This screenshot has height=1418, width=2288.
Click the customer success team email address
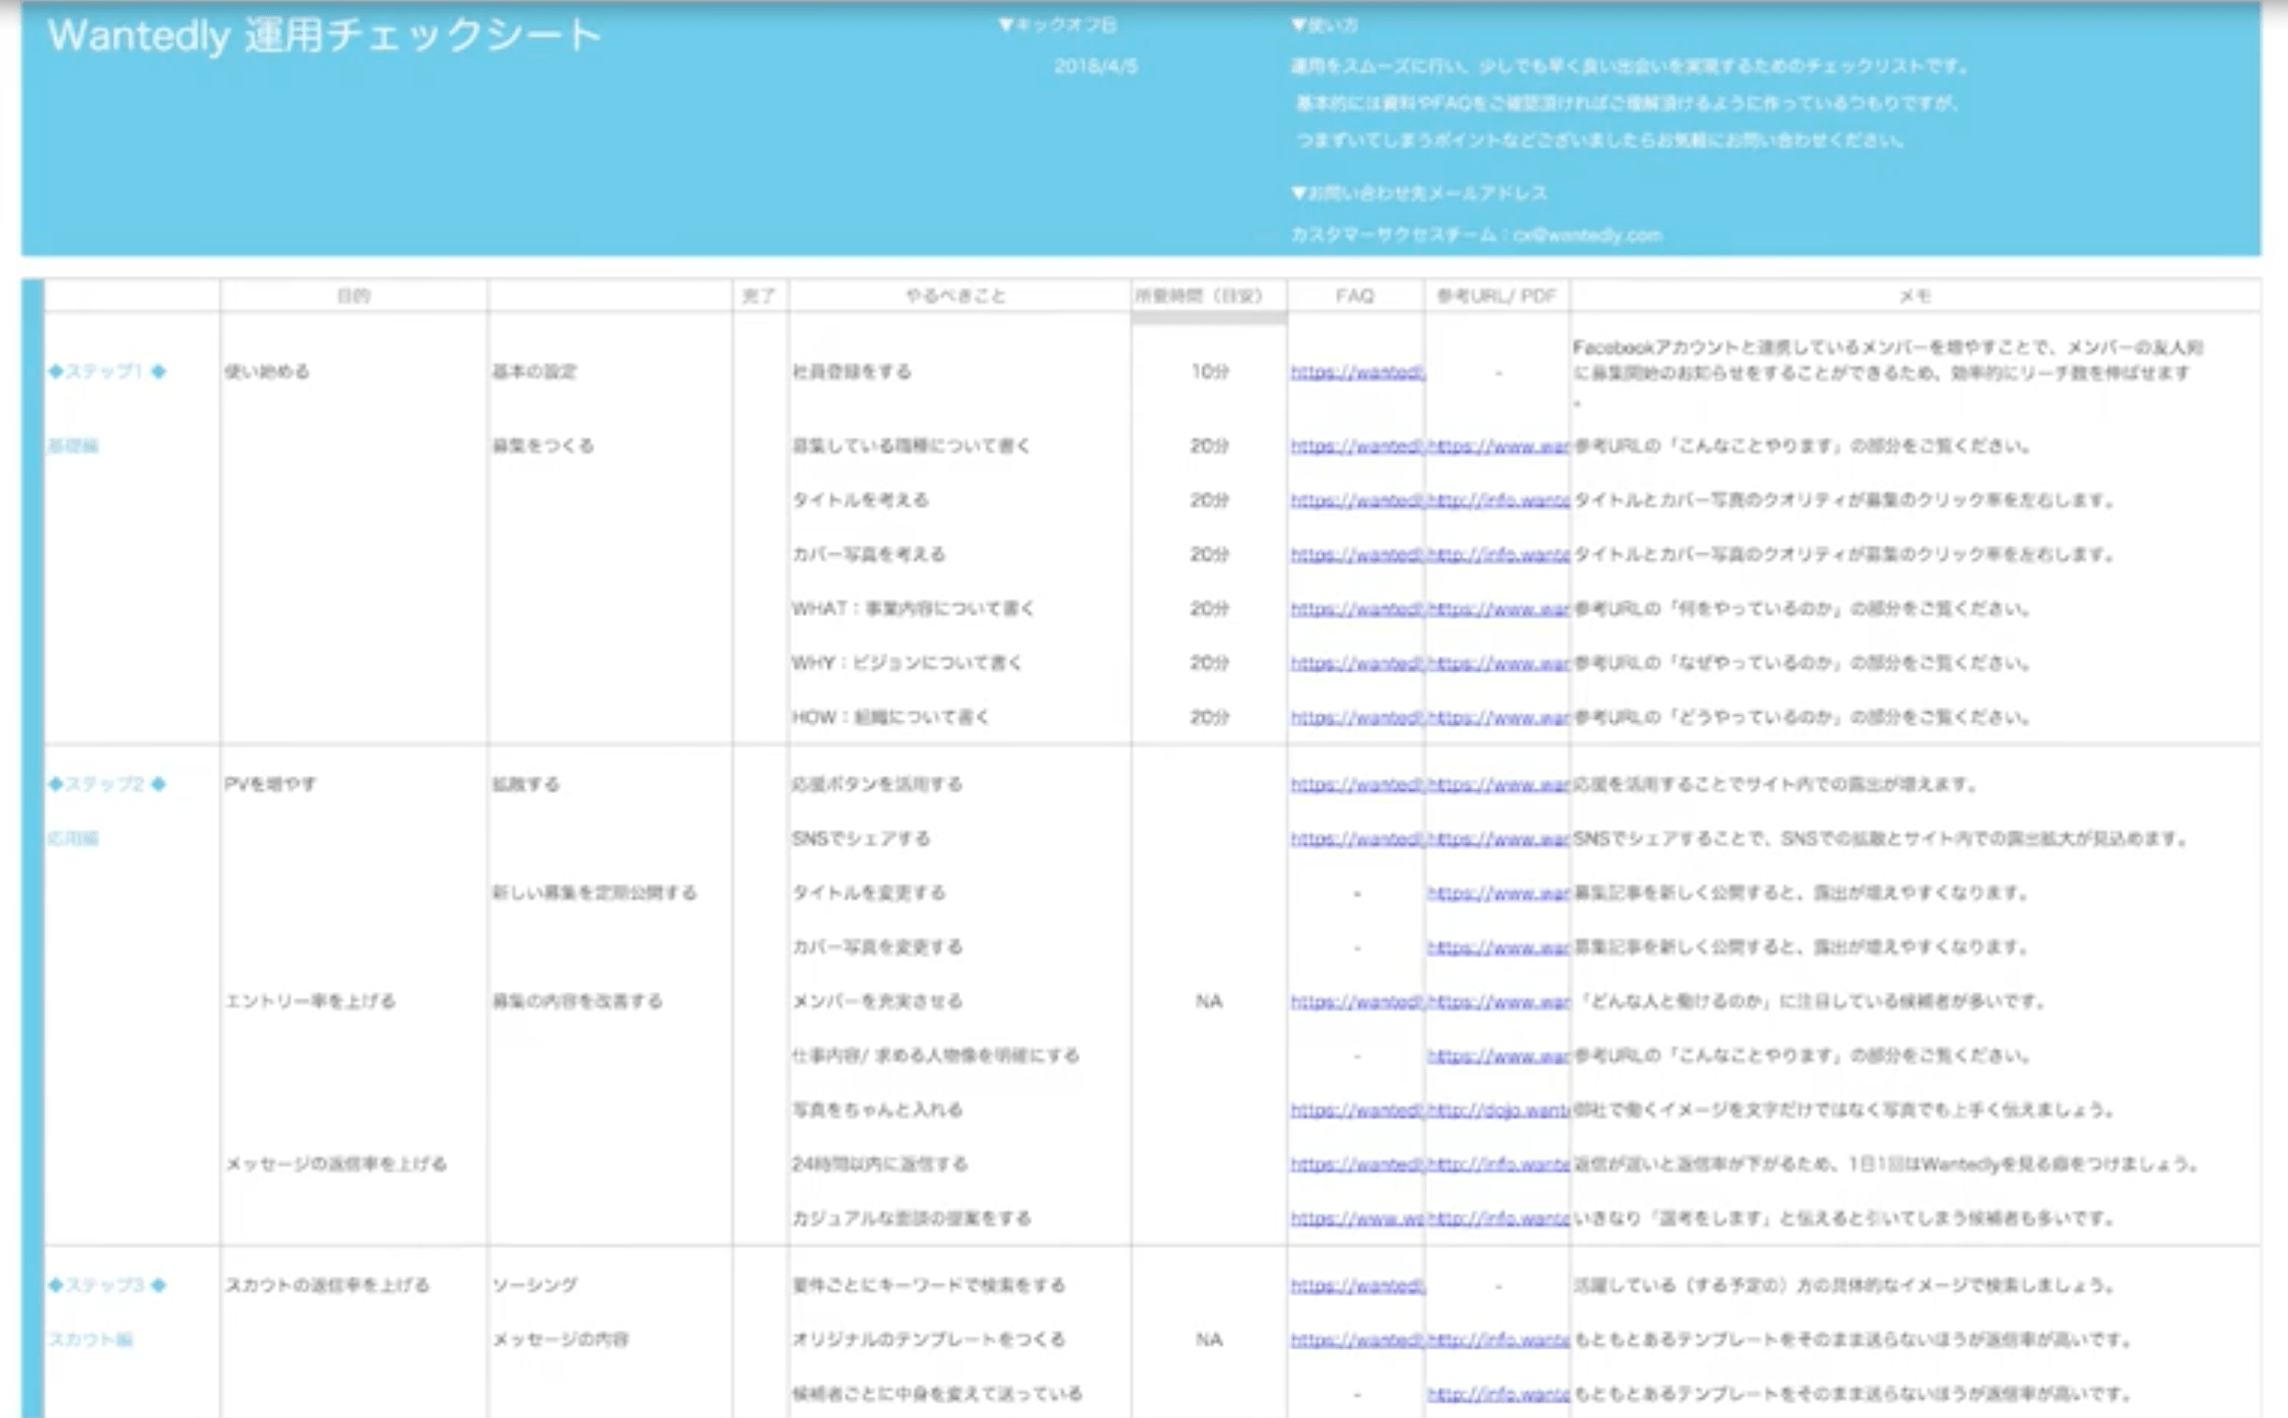tap(1587, 235)
